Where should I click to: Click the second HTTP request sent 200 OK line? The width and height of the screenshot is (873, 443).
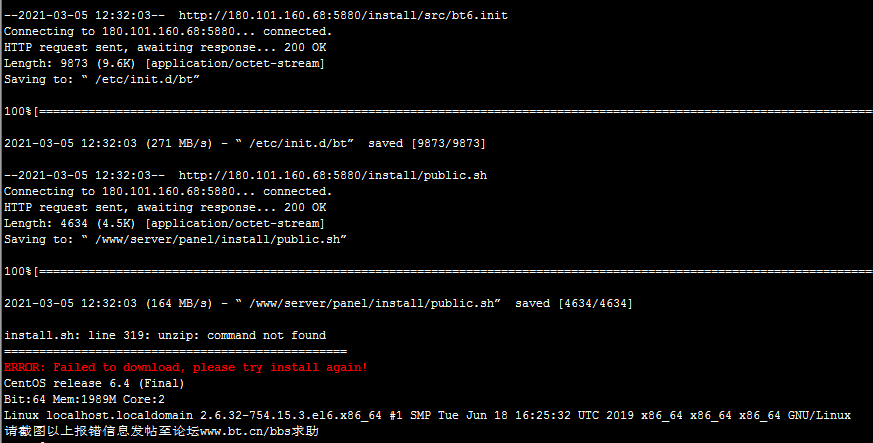(x=165, y=208)
